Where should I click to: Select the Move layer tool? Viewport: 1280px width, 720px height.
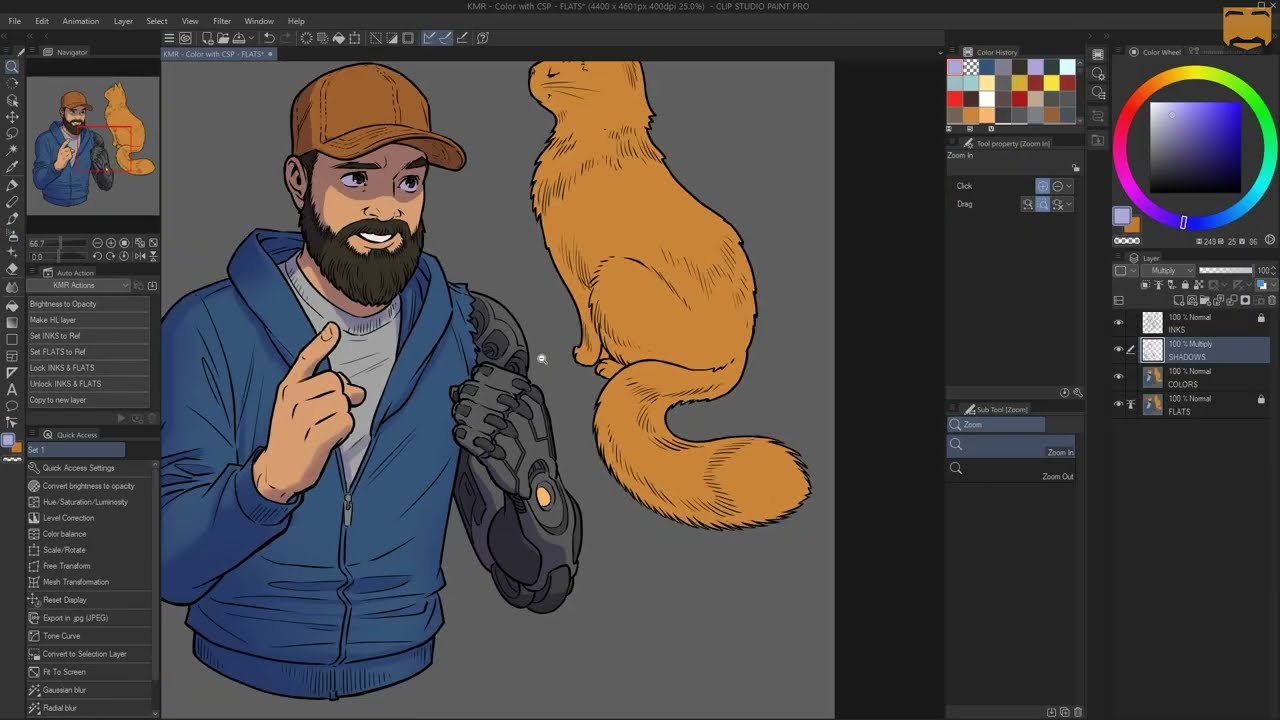pos(12,117)
